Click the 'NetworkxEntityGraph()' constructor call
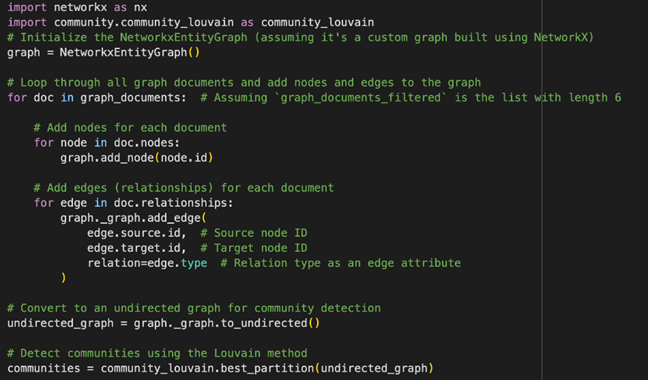The image size is (648, 380). 130,52
